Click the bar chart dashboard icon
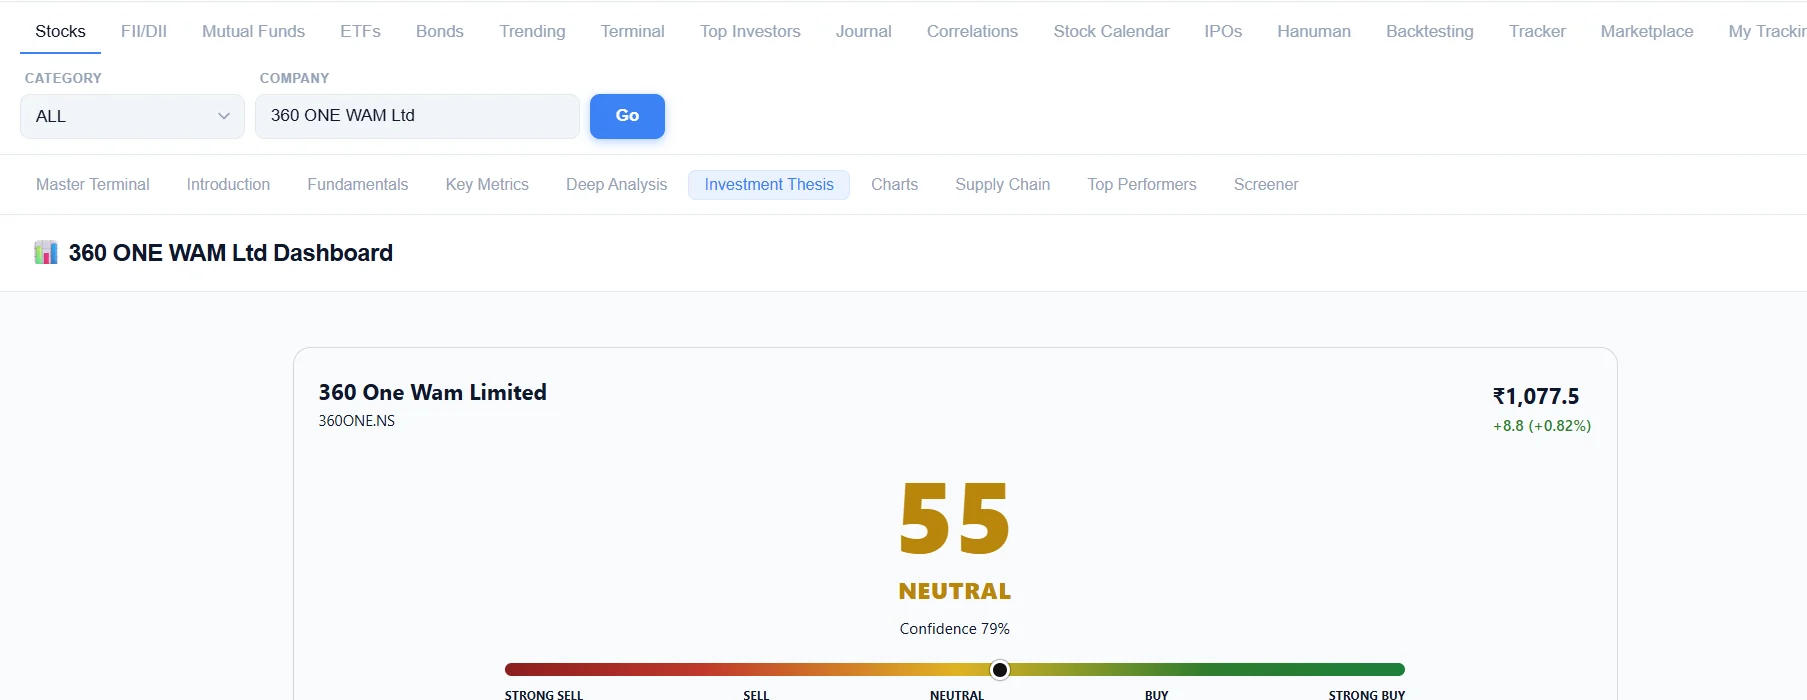 point(46,253)
